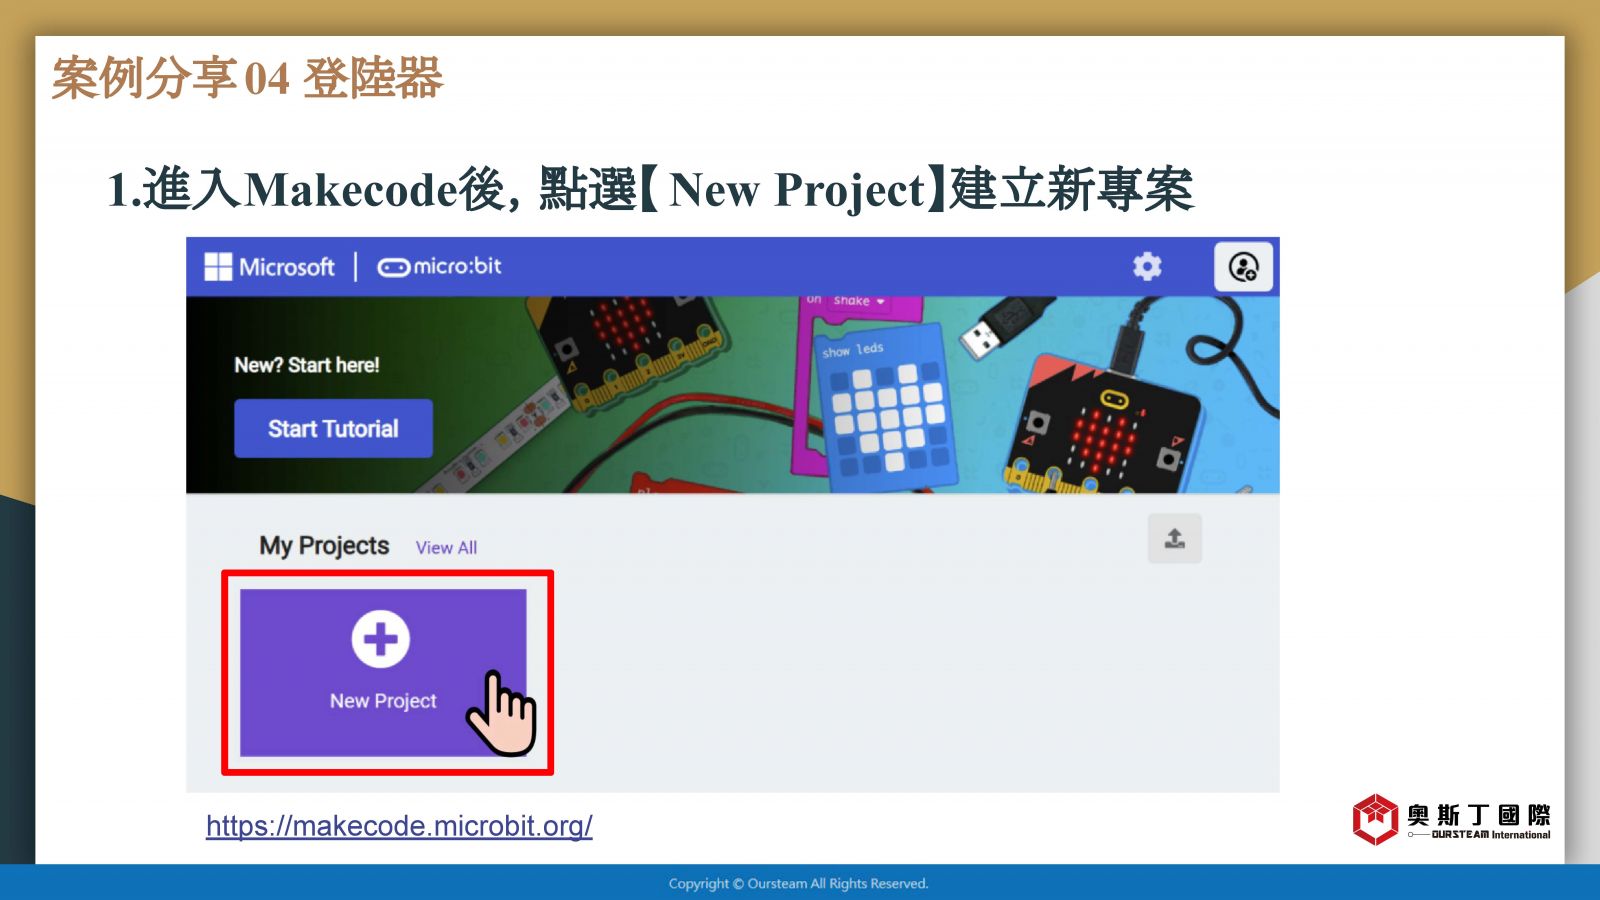Click the My Projects heading
The width and height of the screenshot is (1600, 900).
pos(324,546)
